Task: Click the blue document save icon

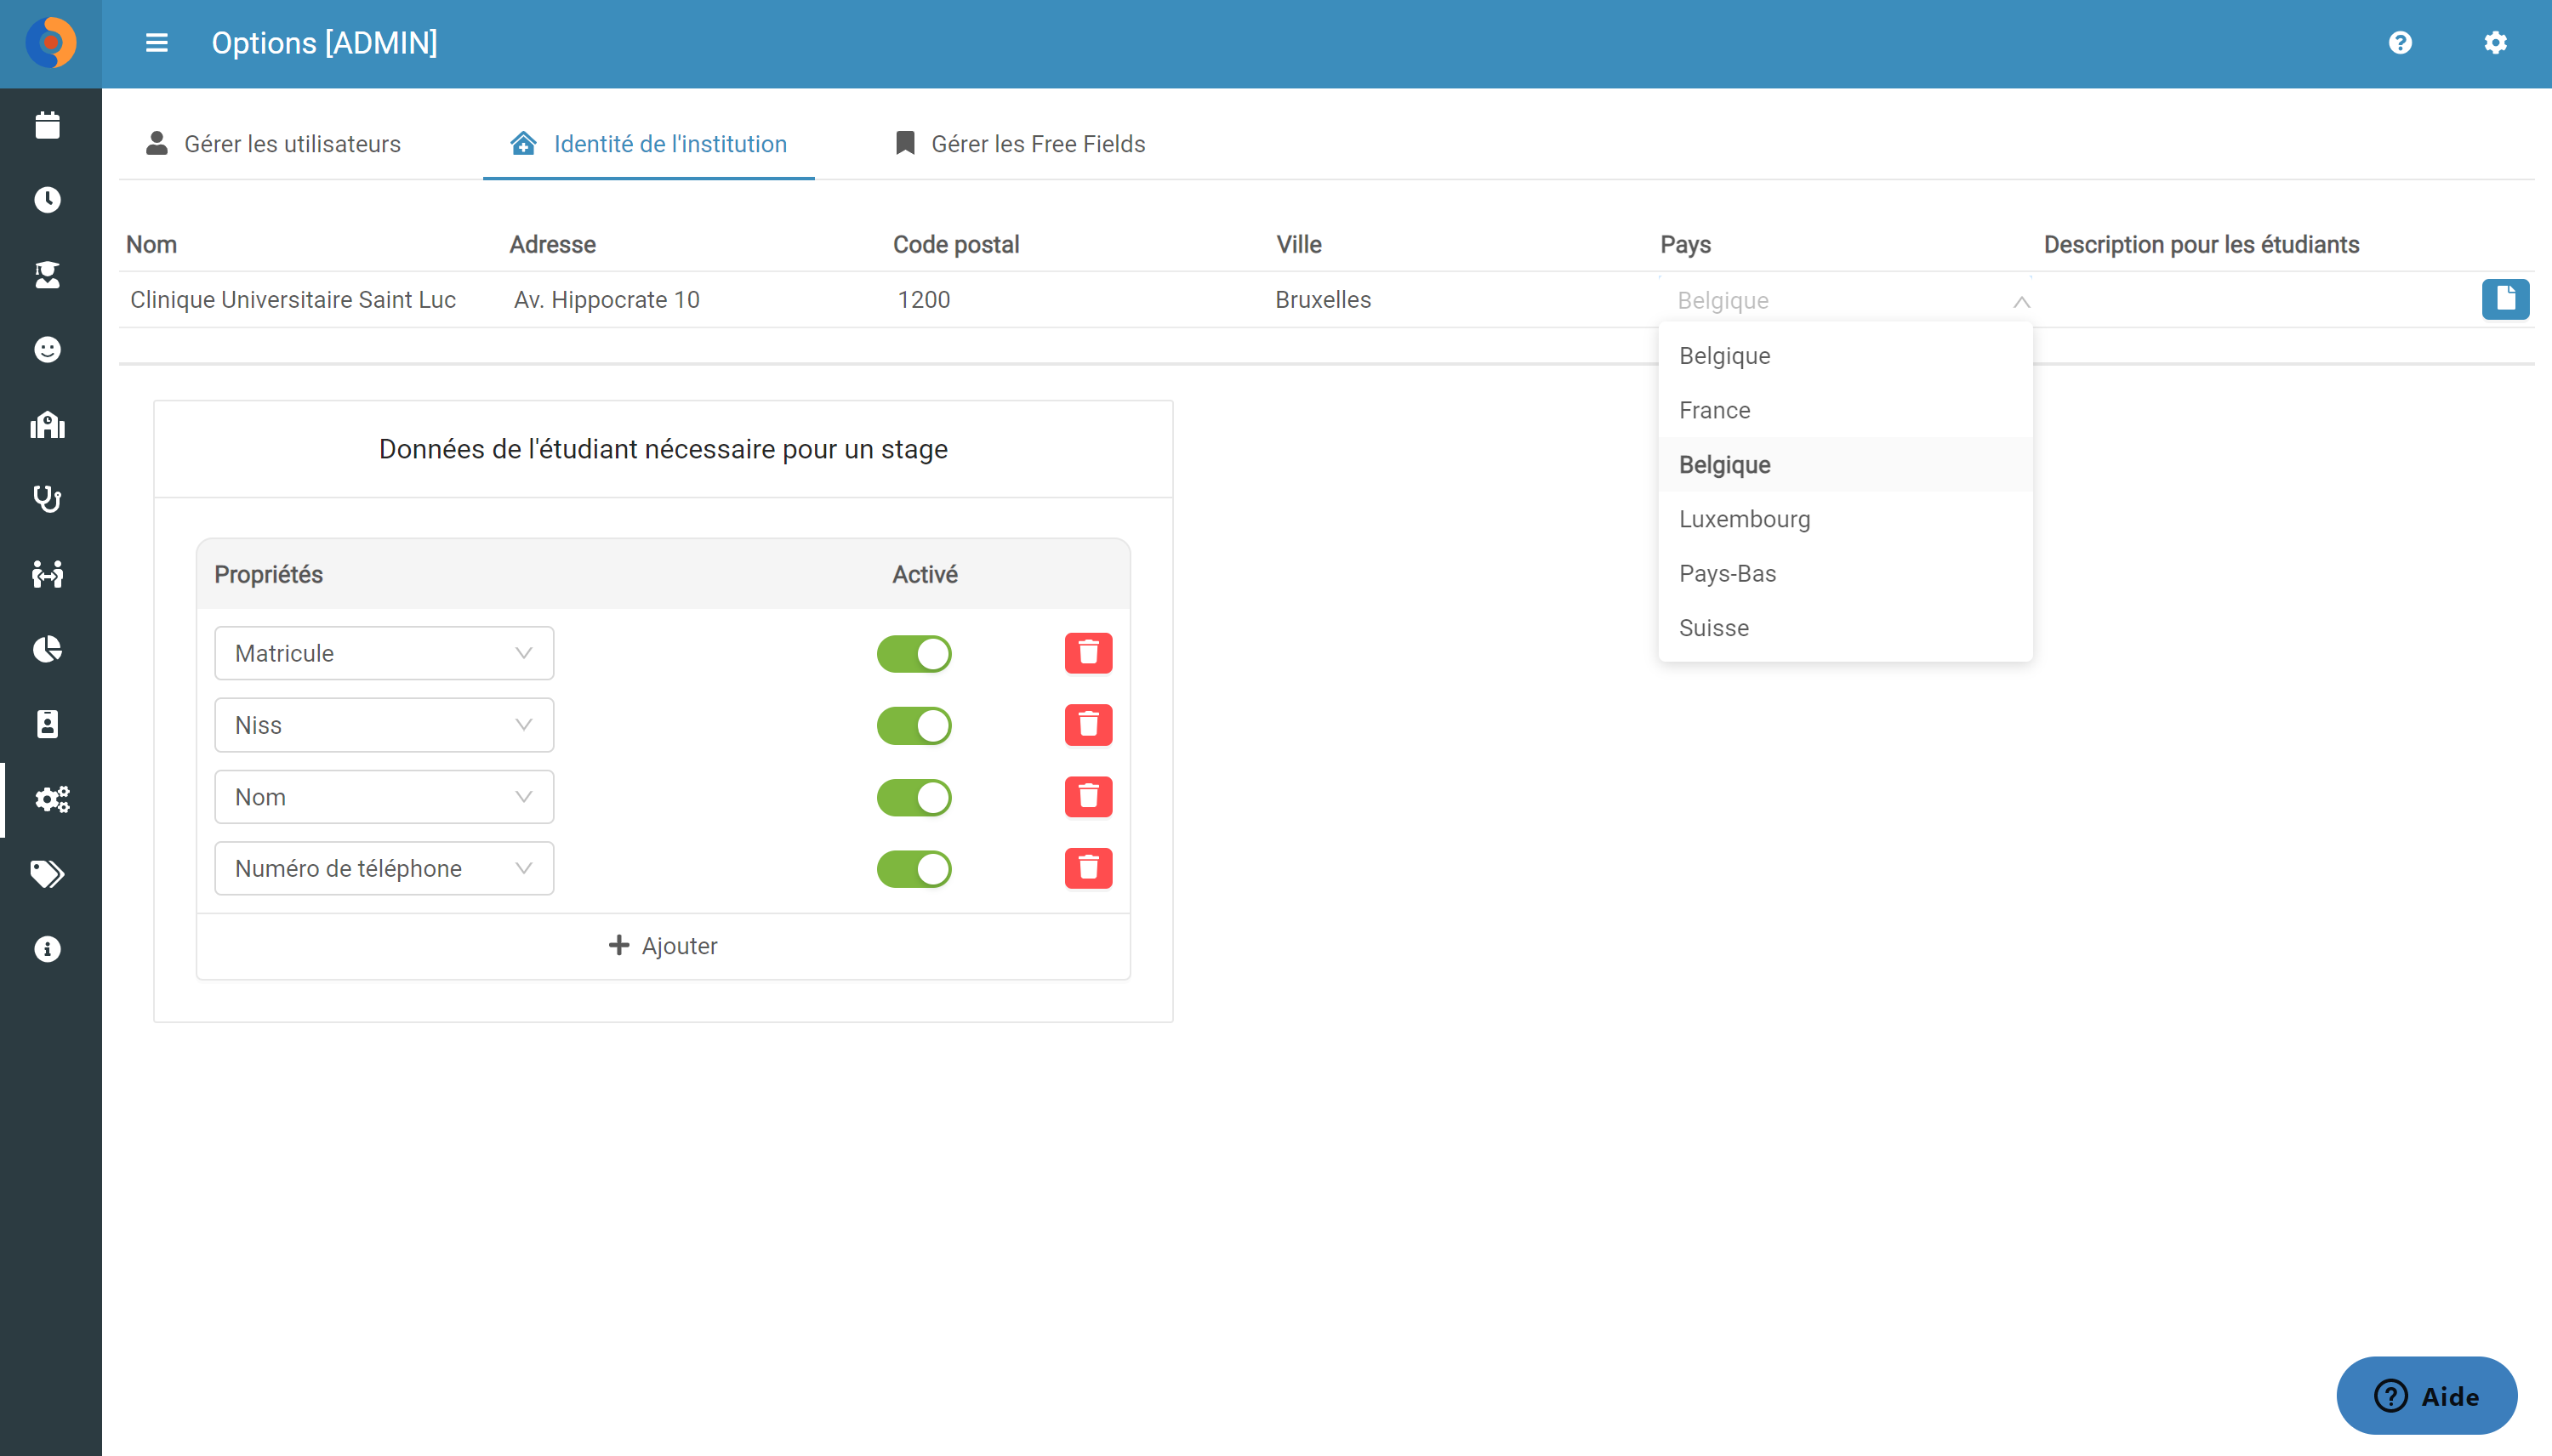Action: point(2505,299)
